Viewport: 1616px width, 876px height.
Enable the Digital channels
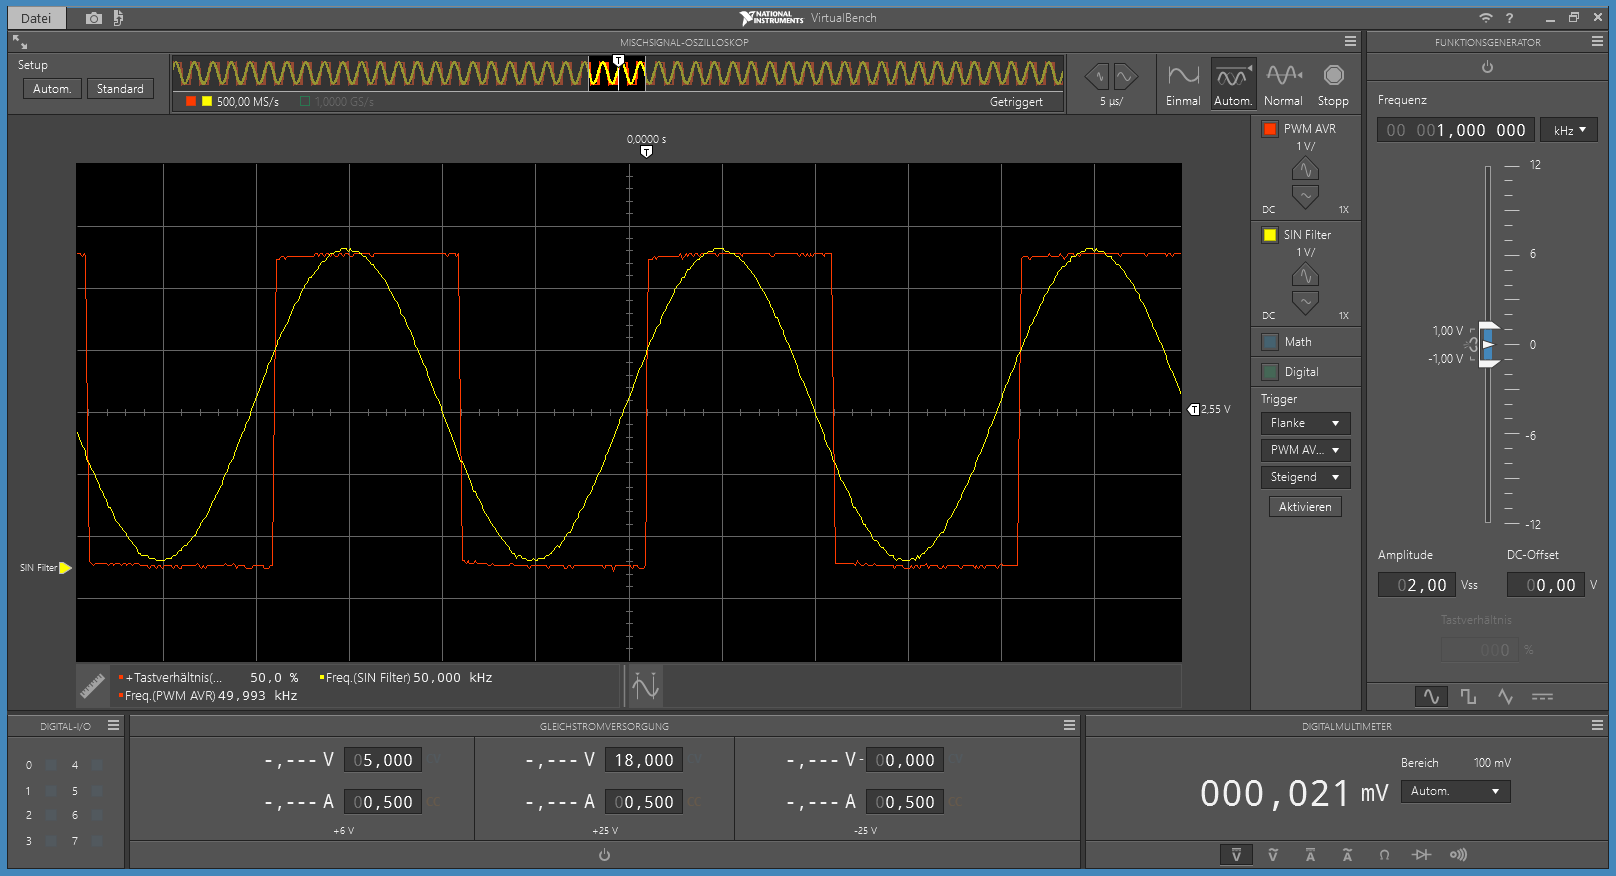[1270, 372]
